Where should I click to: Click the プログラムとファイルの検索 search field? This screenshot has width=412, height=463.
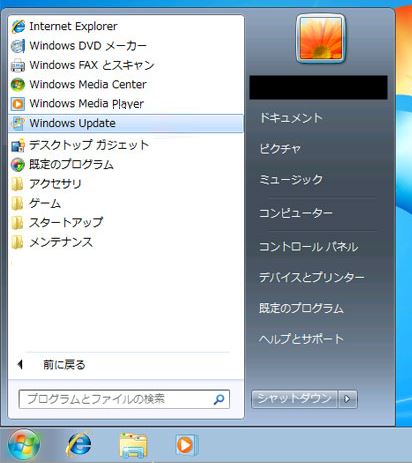coord(124,399)
